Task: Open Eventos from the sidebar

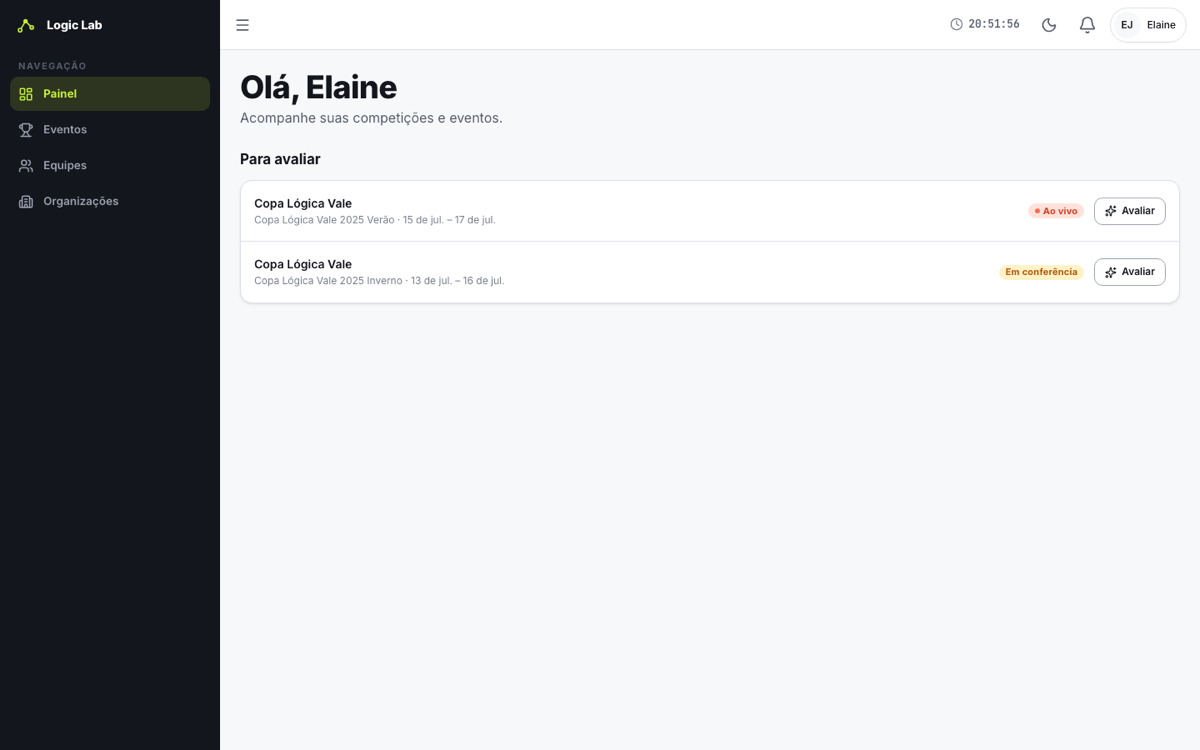Action: [x=110, y=130]
